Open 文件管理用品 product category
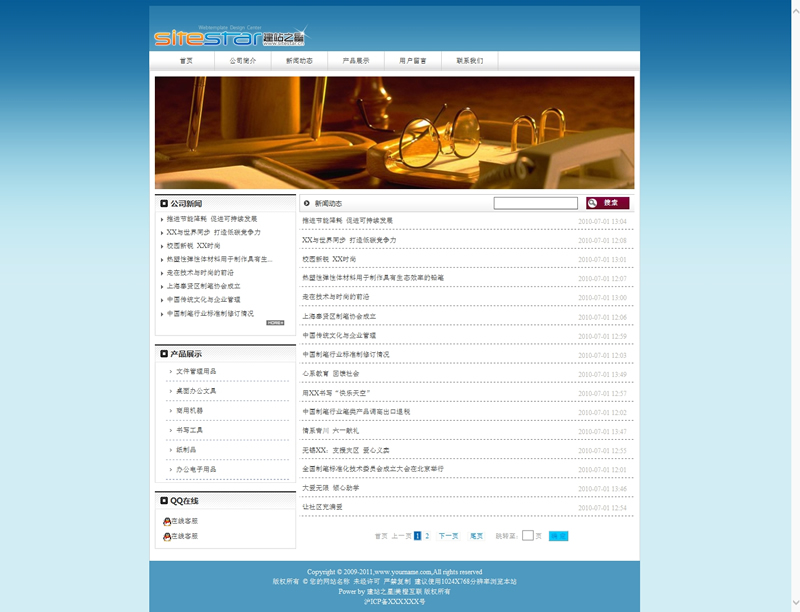Viewport: 800px width, 612px height. 196,371
